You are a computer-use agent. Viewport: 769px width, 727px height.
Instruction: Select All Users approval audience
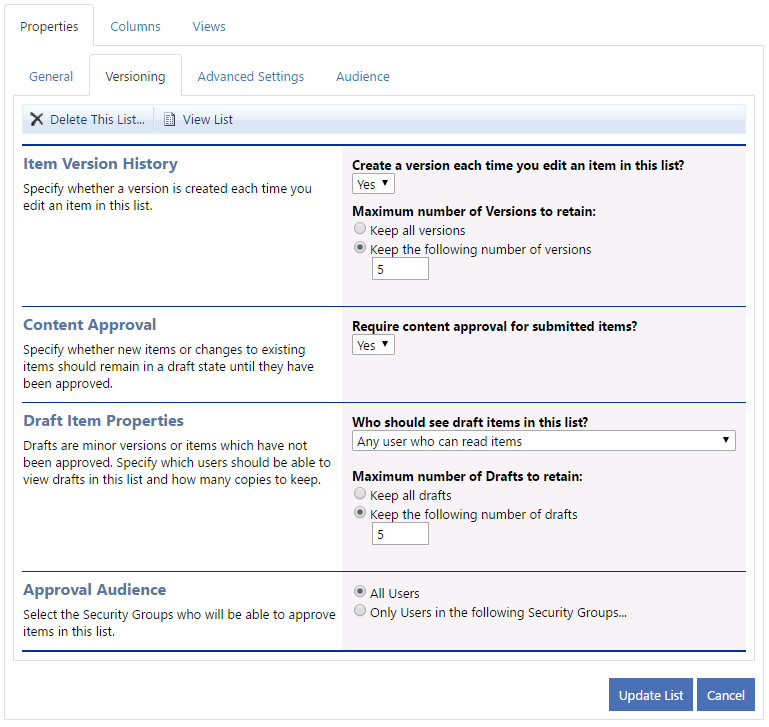[x=360, y=592]
